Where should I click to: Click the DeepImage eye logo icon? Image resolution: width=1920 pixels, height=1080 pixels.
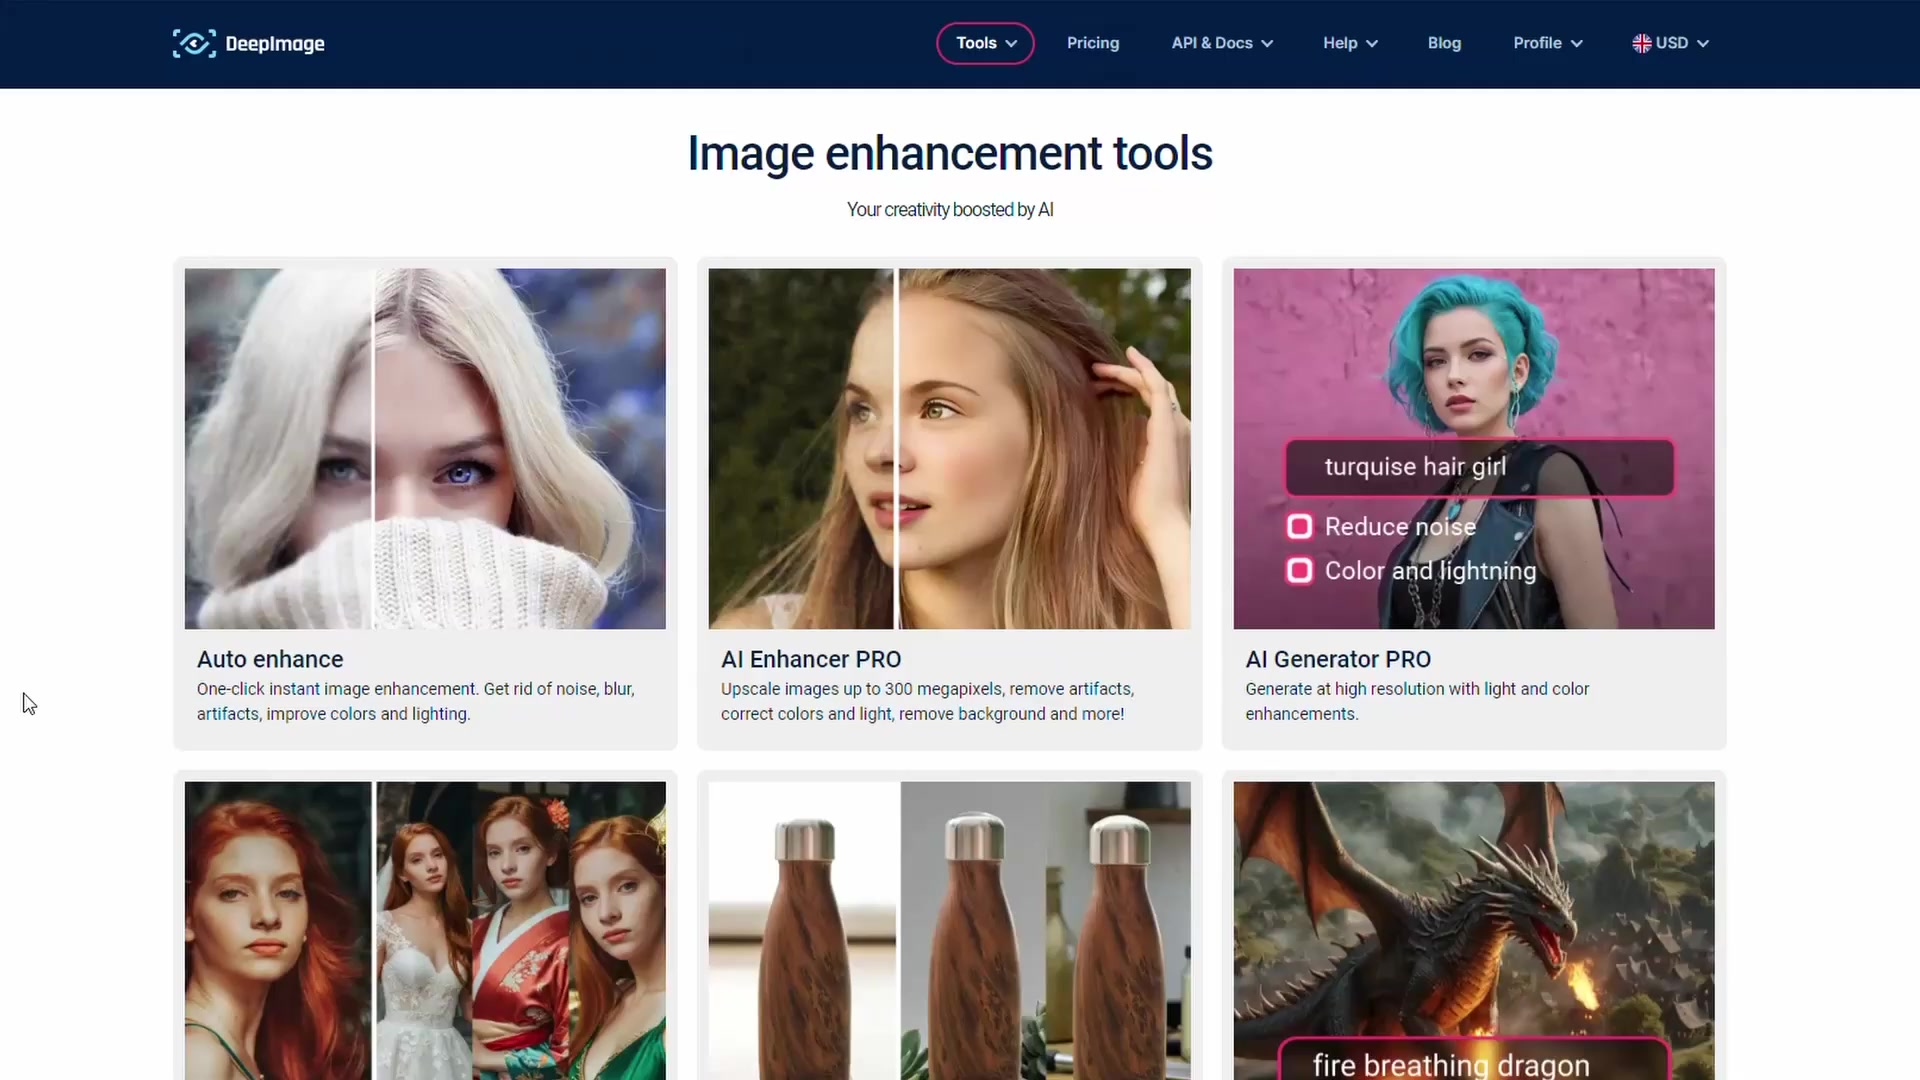click(x=194, y=43)
